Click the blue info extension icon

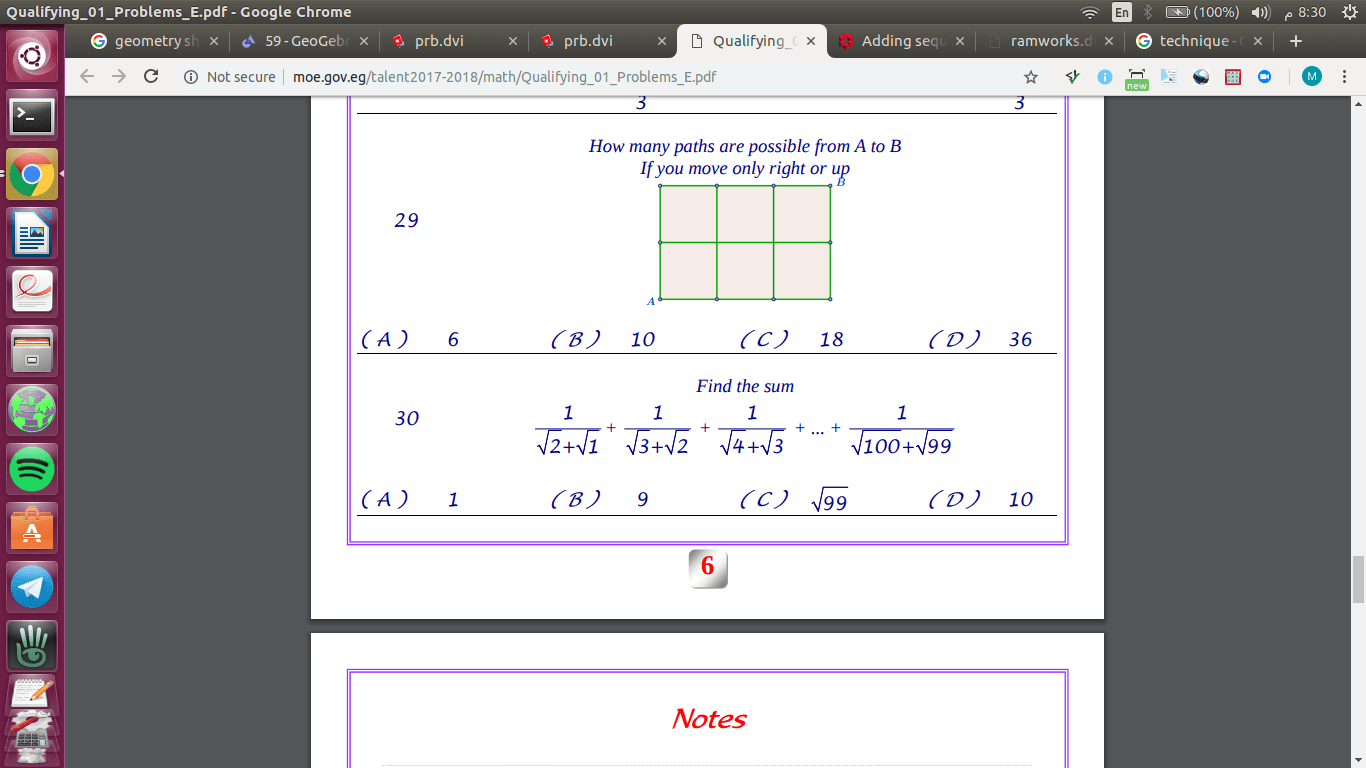click(x=1105, y=76)
